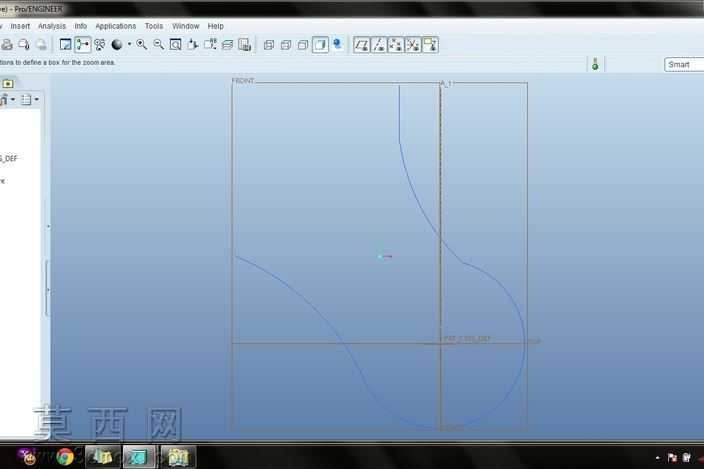
Task: Open the Applications menu
Action: click(116, 26)
